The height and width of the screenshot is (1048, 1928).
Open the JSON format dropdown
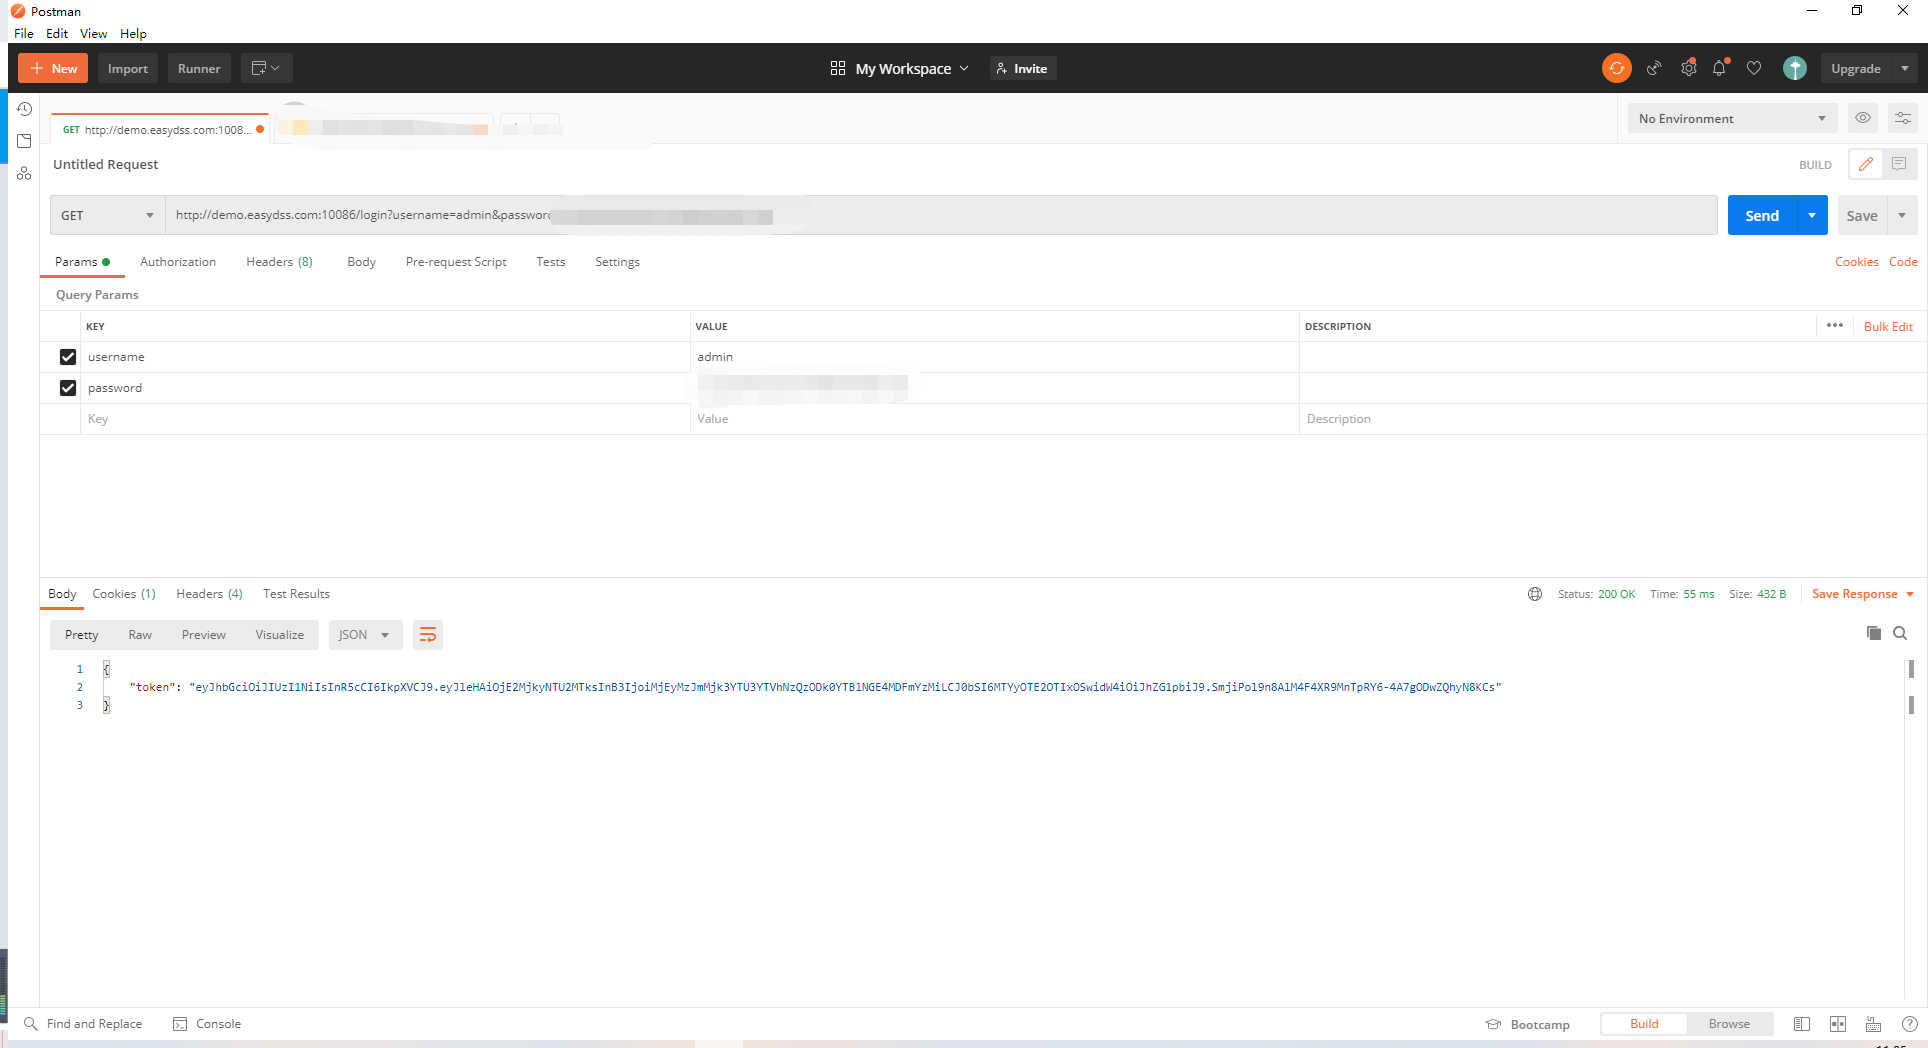365,635
